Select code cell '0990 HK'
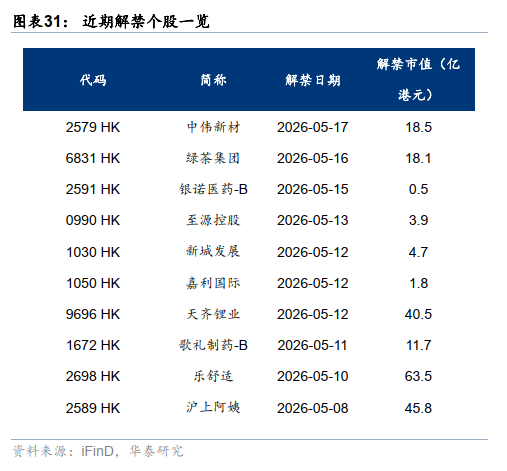 coord(93,220)
